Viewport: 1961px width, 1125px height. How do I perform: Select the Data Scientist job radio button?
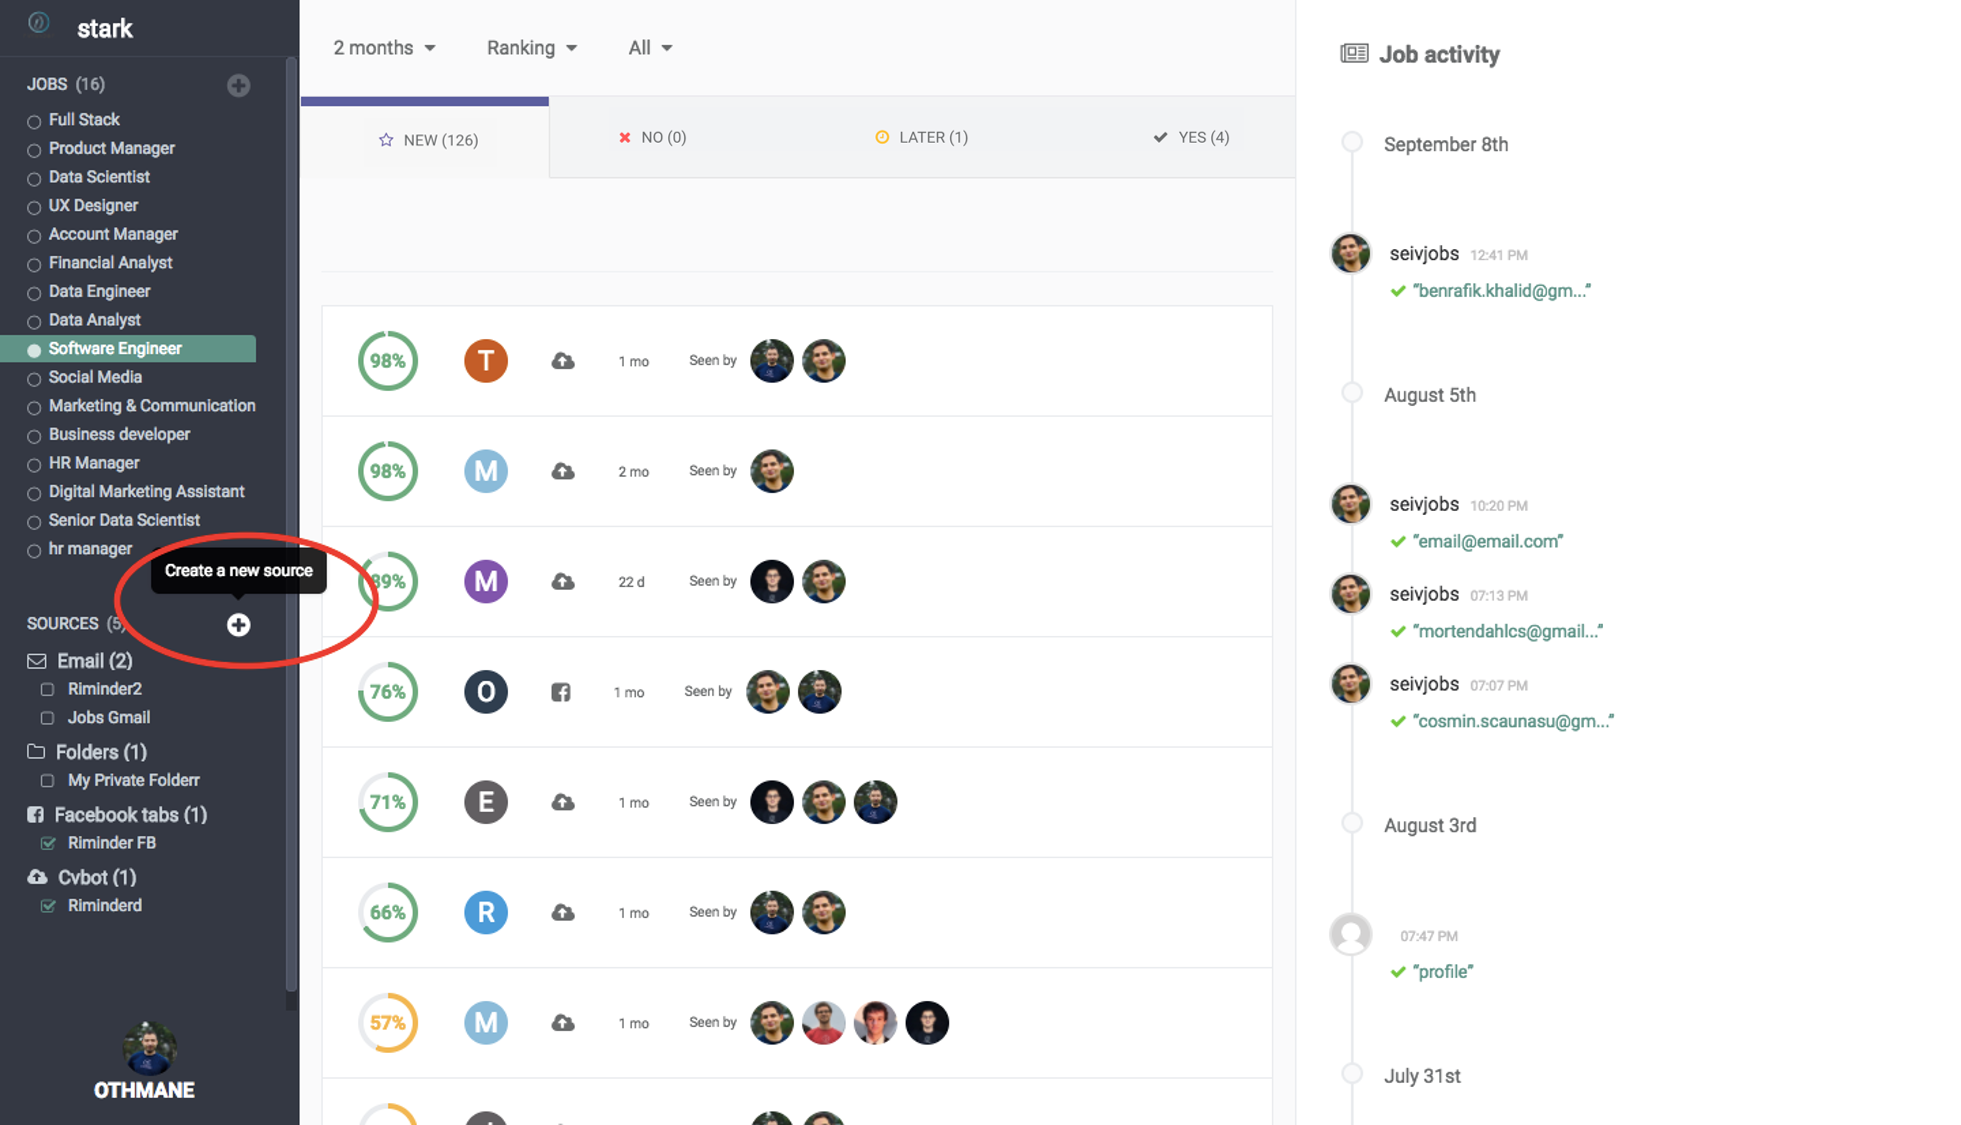pyautogui.click(x=34, y=179)
